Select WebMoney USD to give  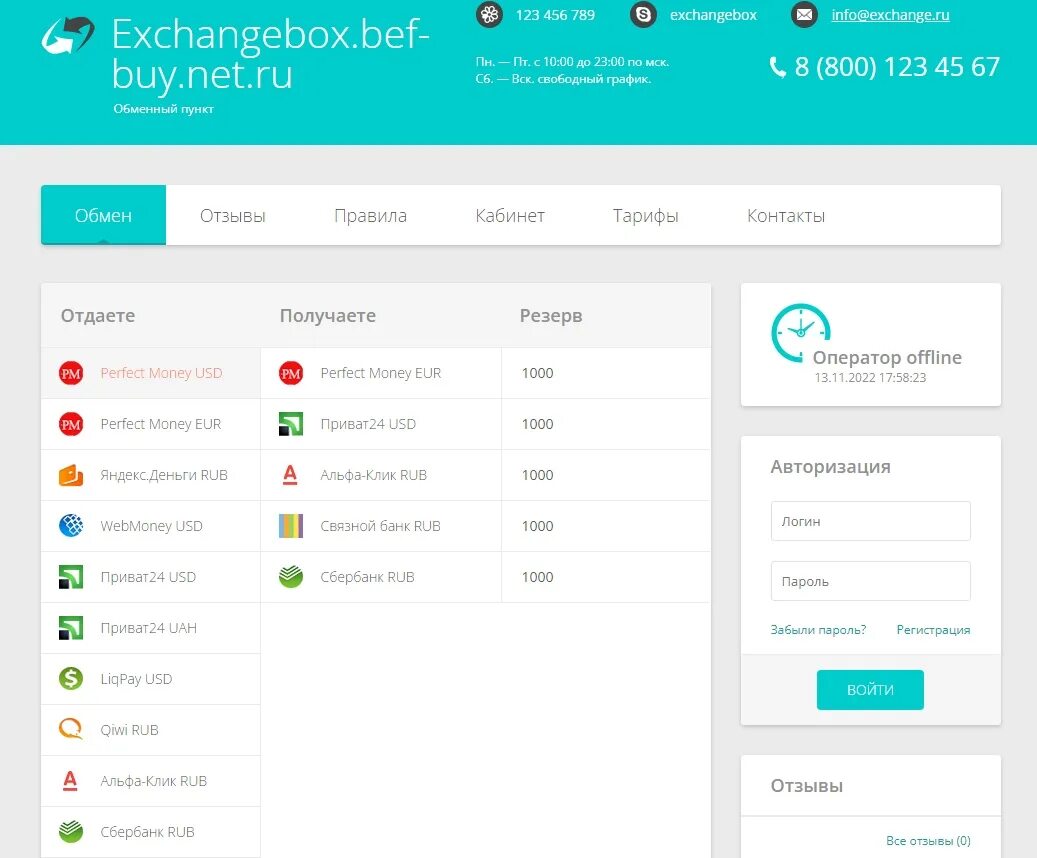click(x=151, y=527)
